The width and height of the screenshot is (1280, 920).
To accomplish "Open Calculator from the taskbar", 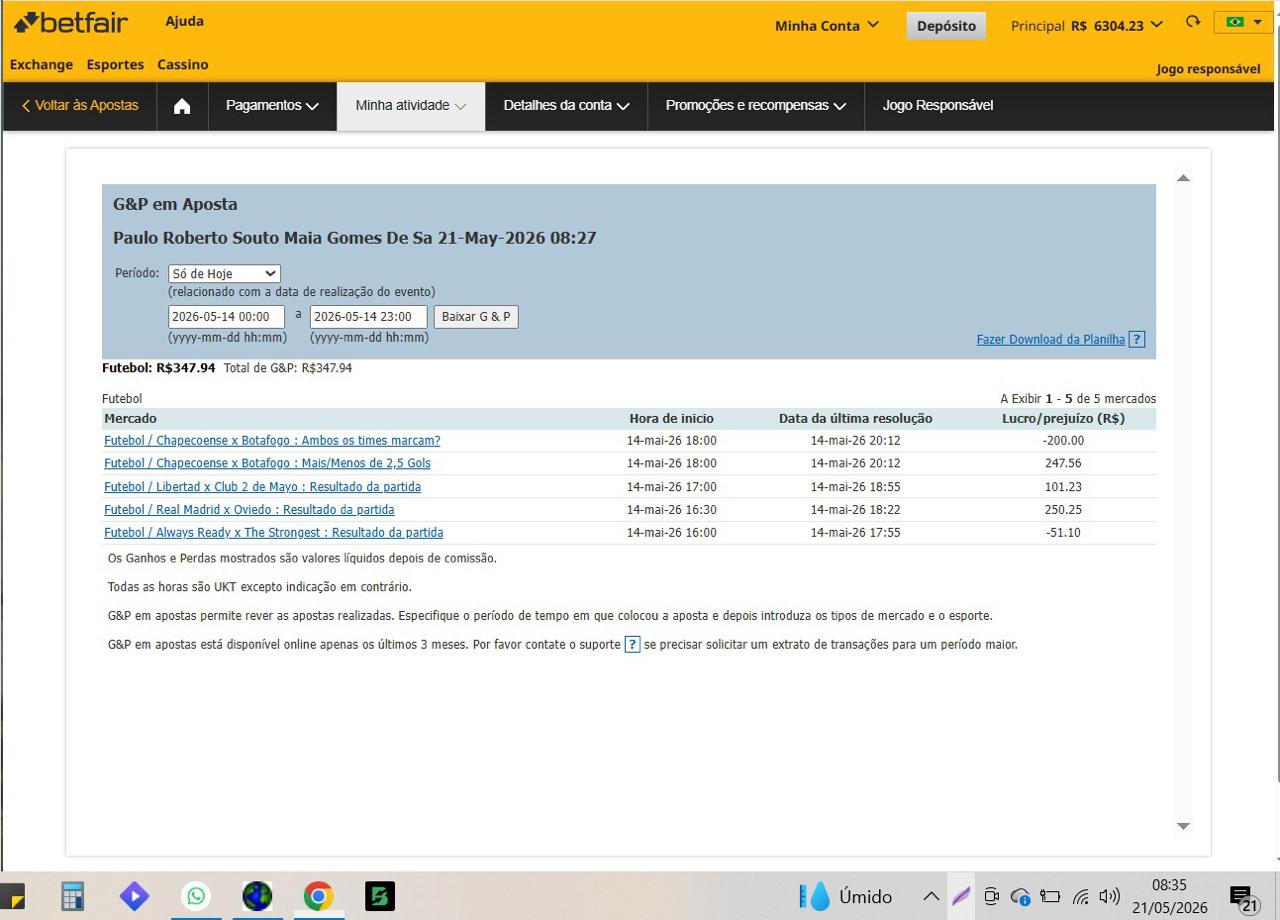I will pyautogui.click(x=73, y=896).
